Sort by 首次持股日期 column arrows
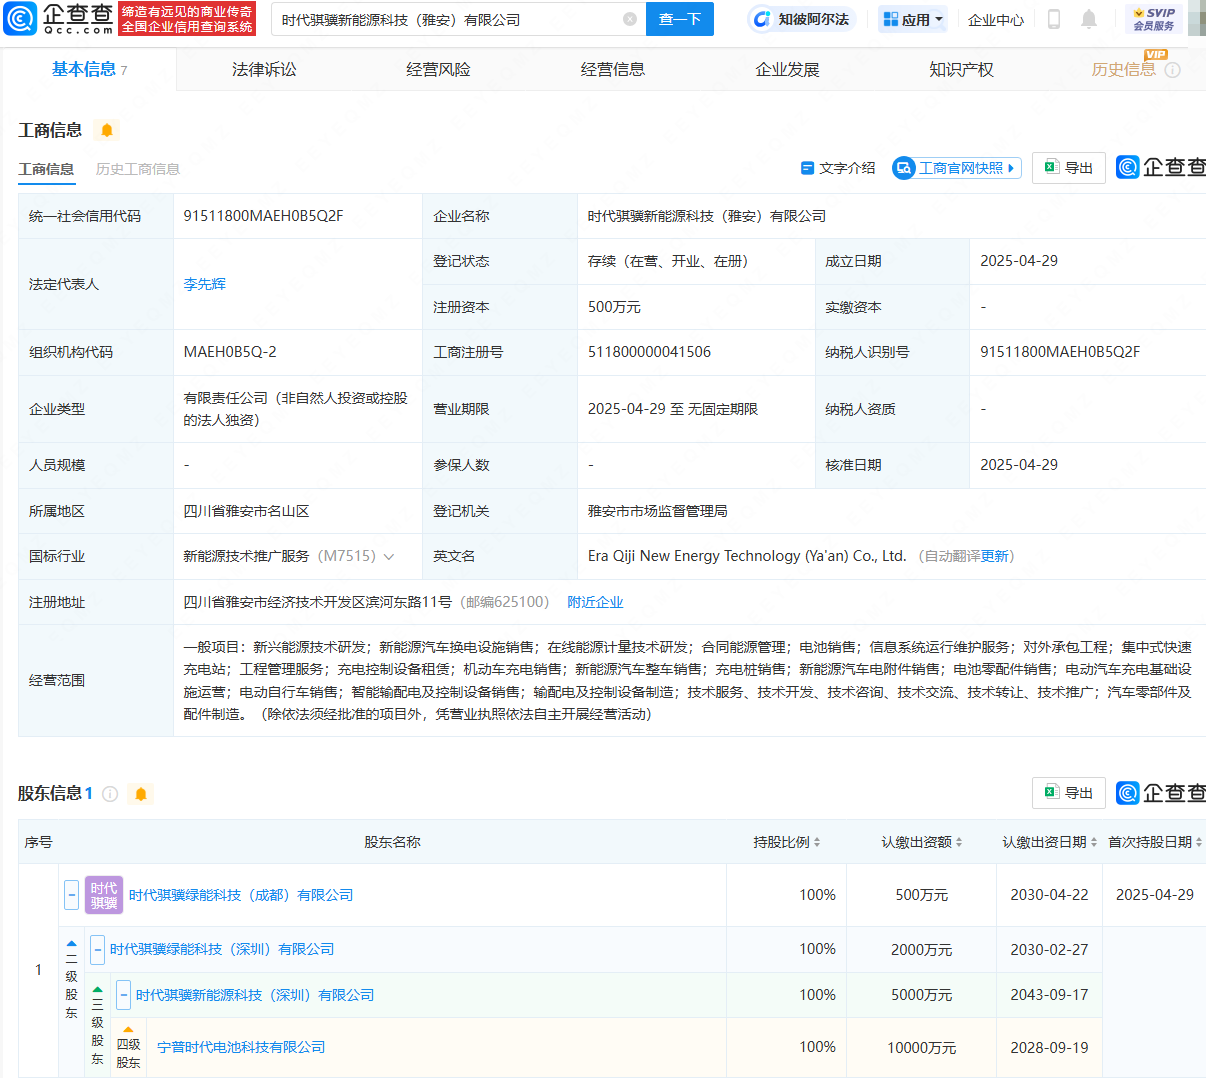The width and height of the screenshot is (1206, 1078). point(1199,843)
